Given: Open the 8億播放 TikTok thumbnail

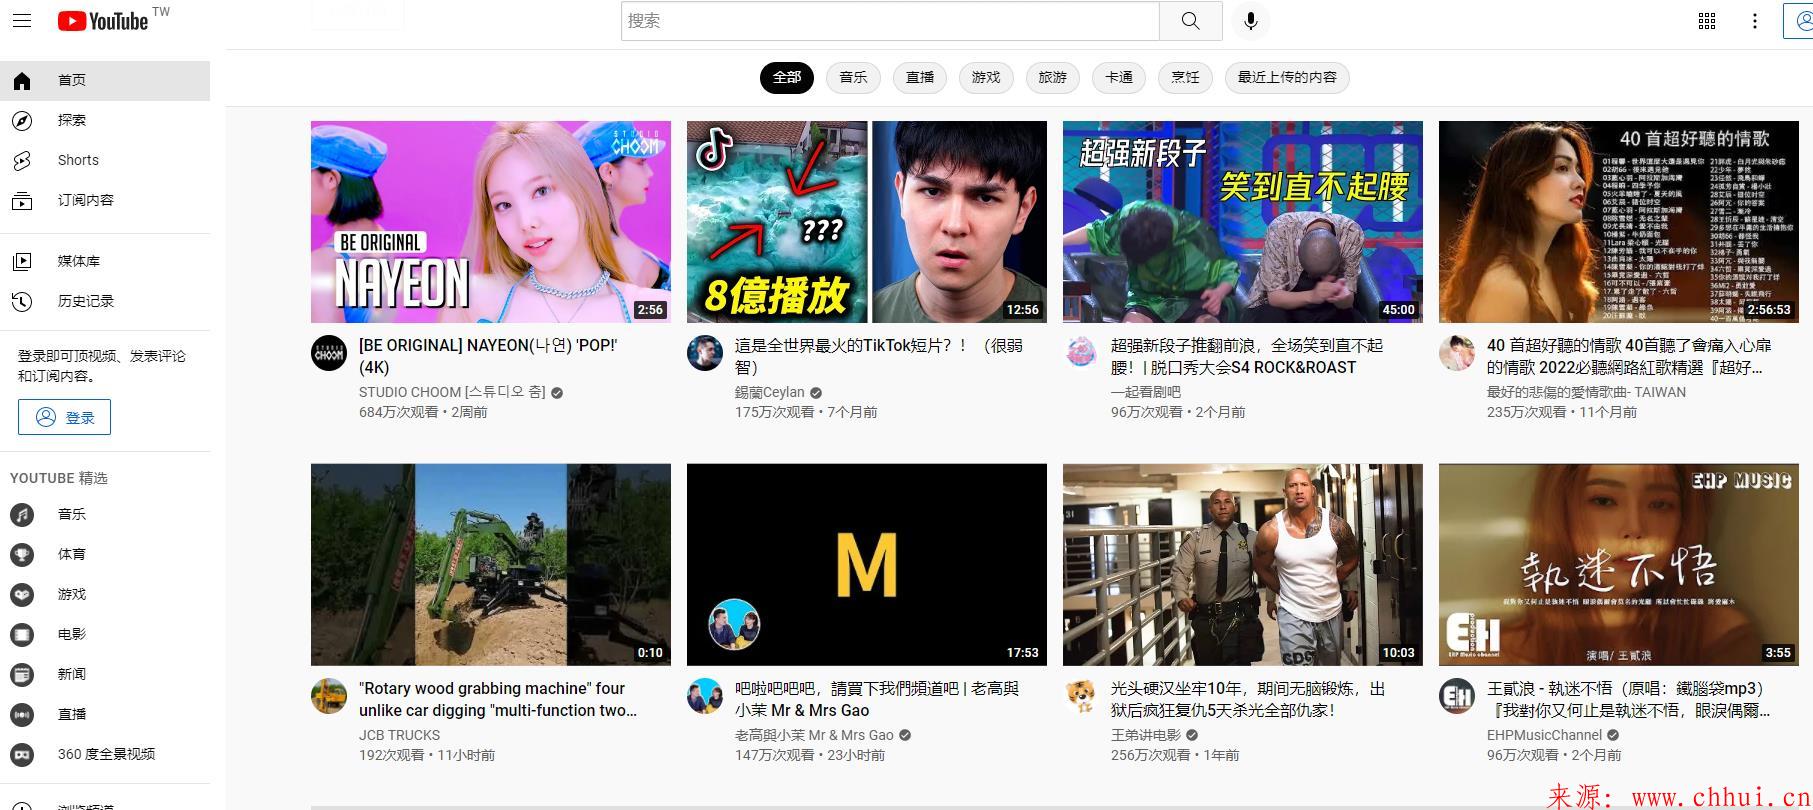Looking at the screenshot, I should tap(867, 222).
